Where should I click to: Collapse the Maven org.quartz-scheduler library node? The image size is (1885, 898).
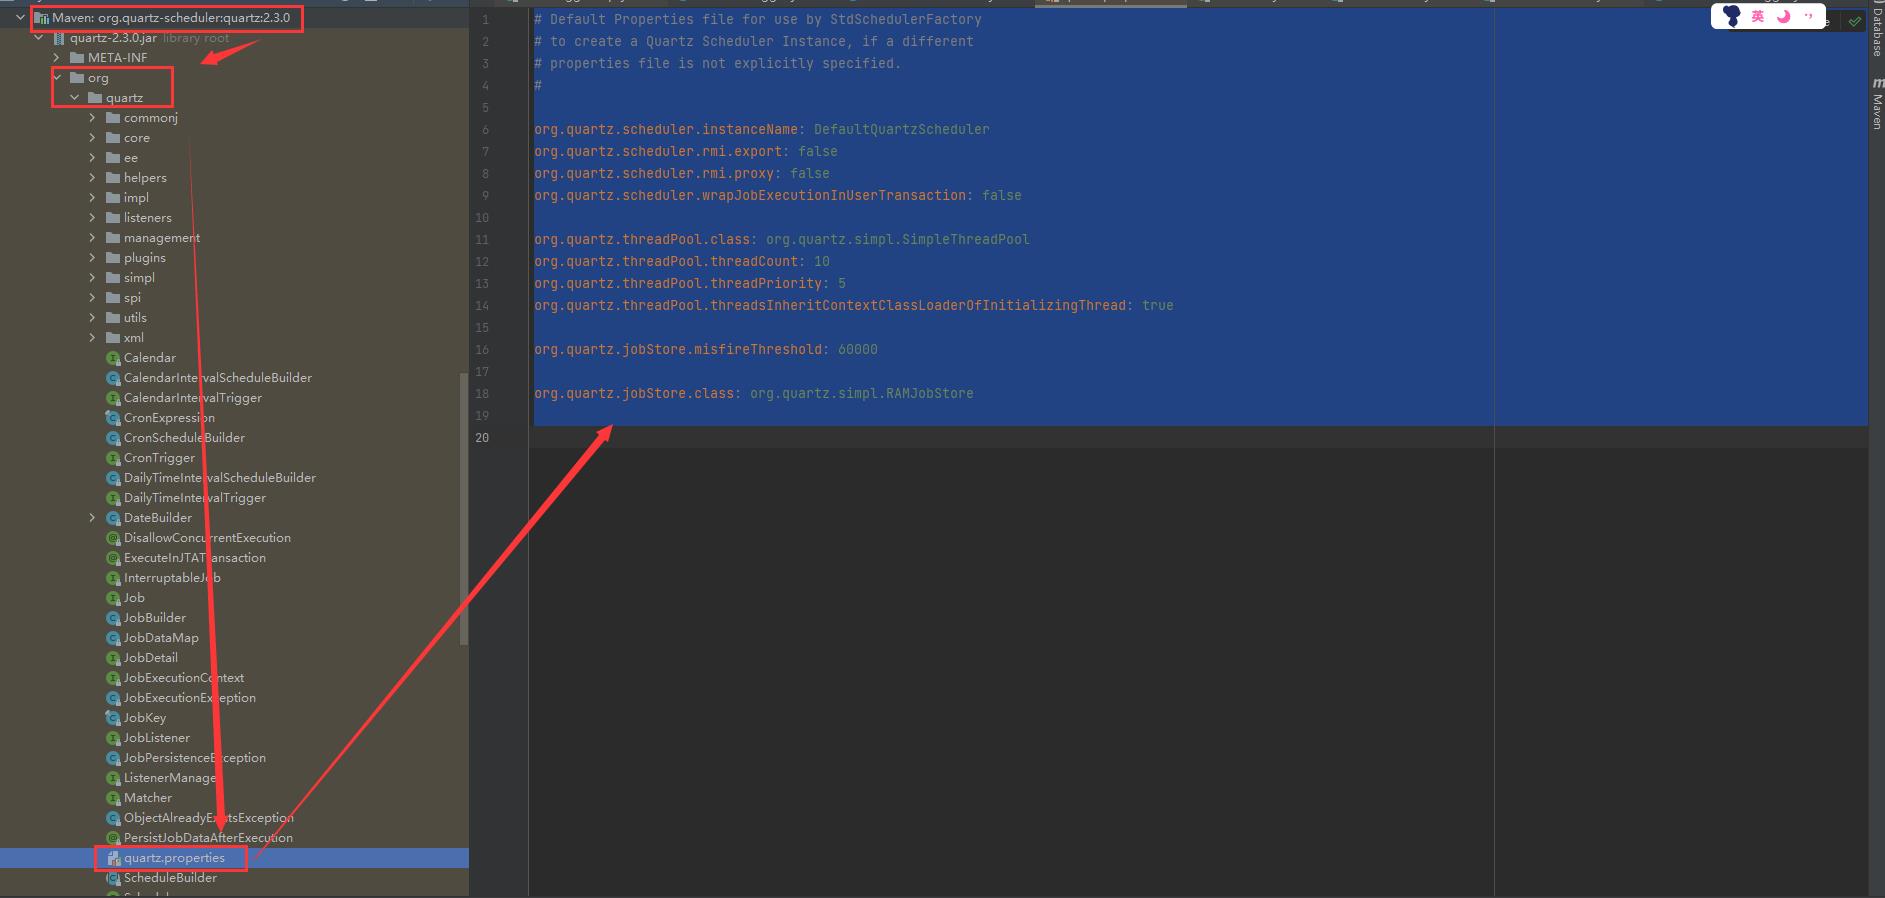[x=21, y=17]
